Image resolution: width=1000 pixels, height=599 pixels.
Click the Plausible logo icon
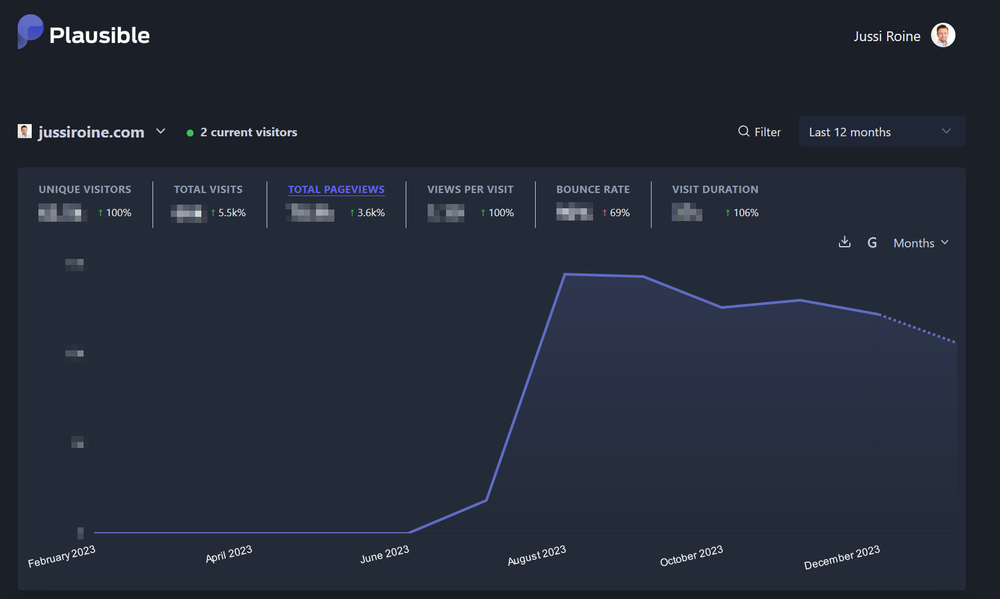pos(29,33)
